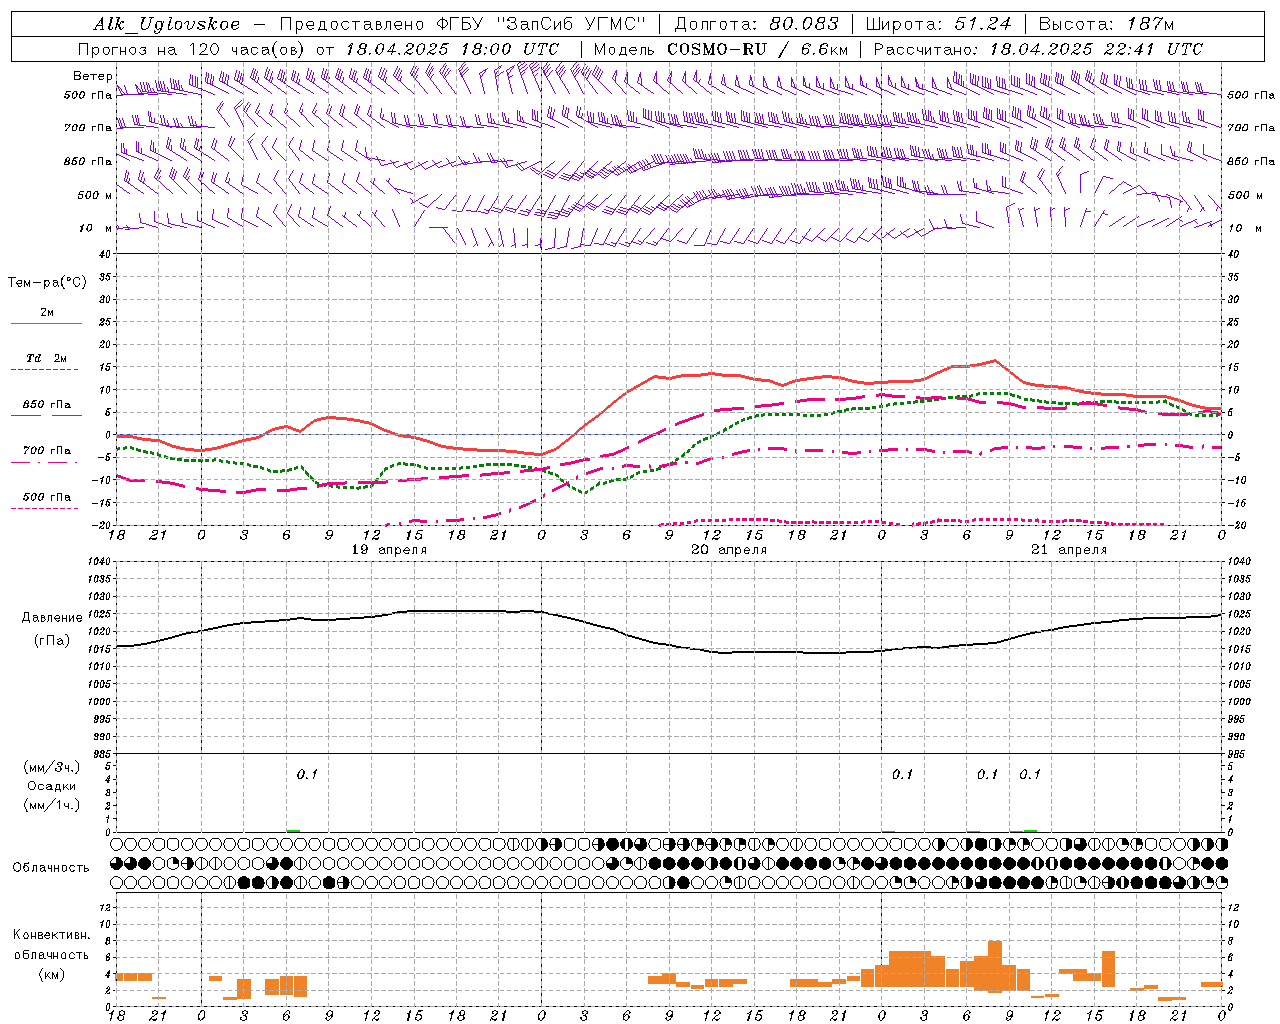Image resolution: width=1280 pixels, height=1024 pixels.
Task: Click the (мм/3ч.) precipitation unit label
Action: (x=52, y=767)
